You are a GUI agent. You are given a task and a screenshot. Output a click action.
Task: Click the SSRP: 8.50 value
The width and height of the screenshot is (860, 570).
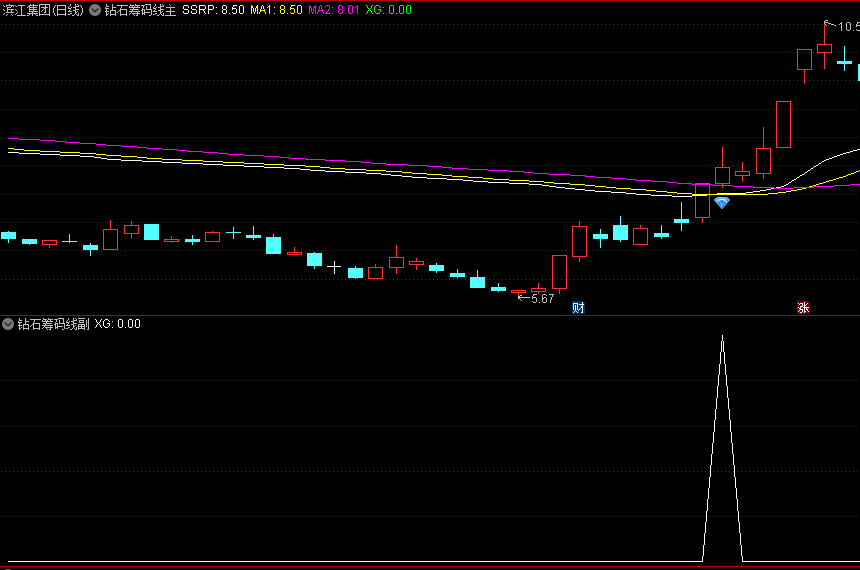click(213, 10)
